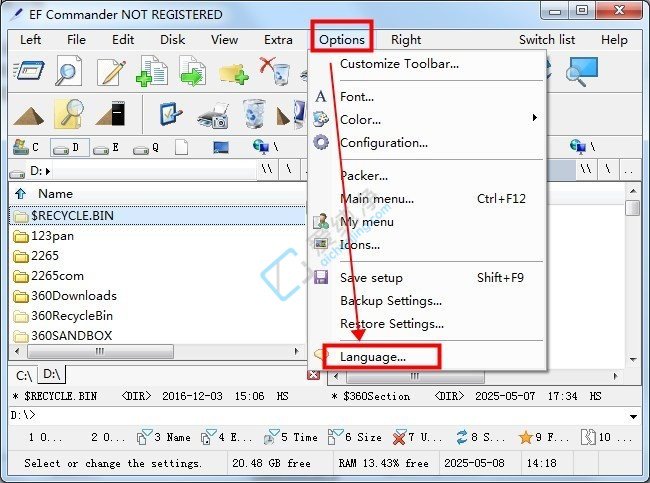Image resolution: width=650 pixels, height=483 pixels.
Task: Choose Icons... menu entry
Action: 427,245
